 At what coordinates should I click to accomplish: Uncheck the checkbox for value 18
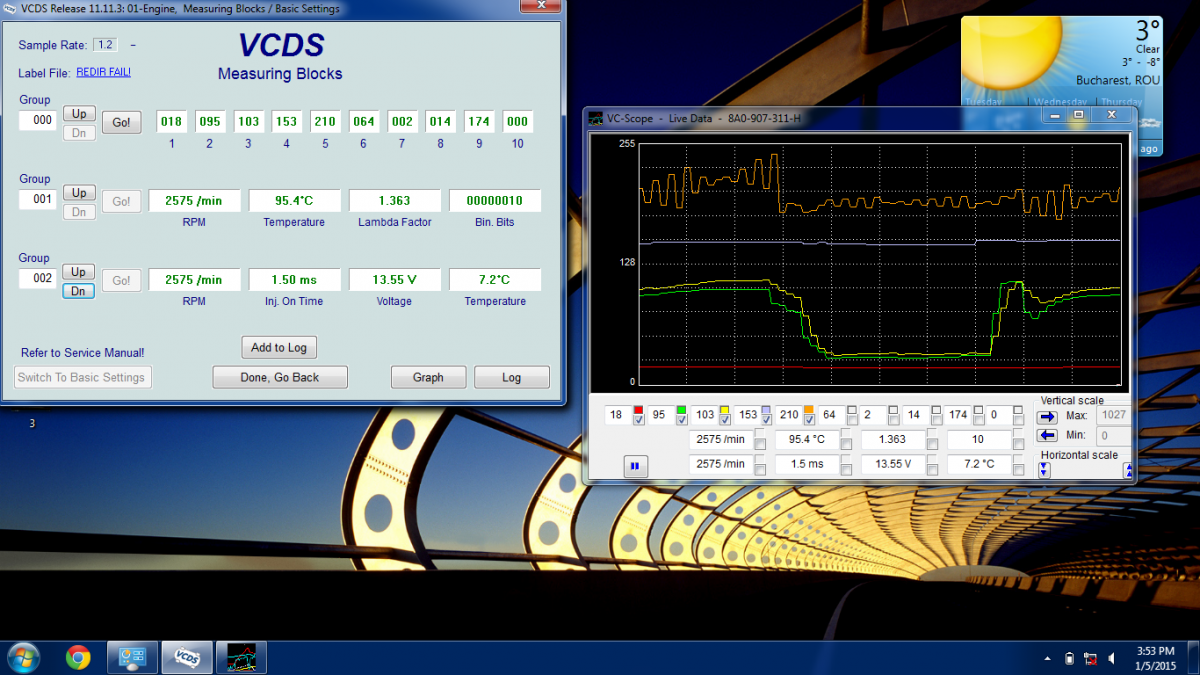(640, 420)
